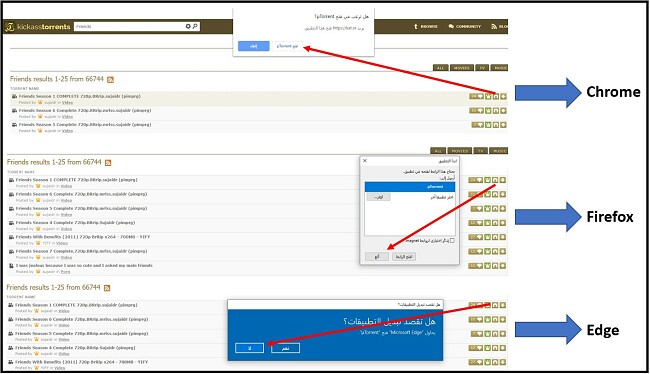Click magnet icon for Season 6 row, Firefox panel

click(495, 194)
